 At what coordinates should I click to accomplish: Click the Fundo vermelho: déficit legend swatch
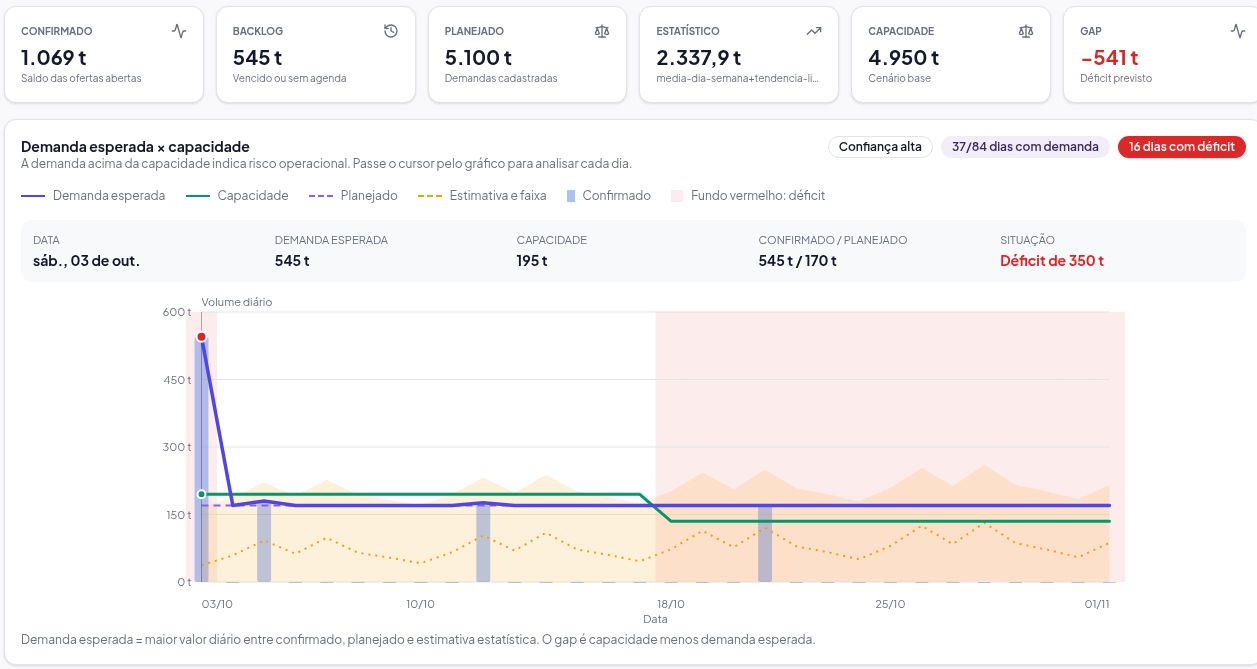(677, 196)
